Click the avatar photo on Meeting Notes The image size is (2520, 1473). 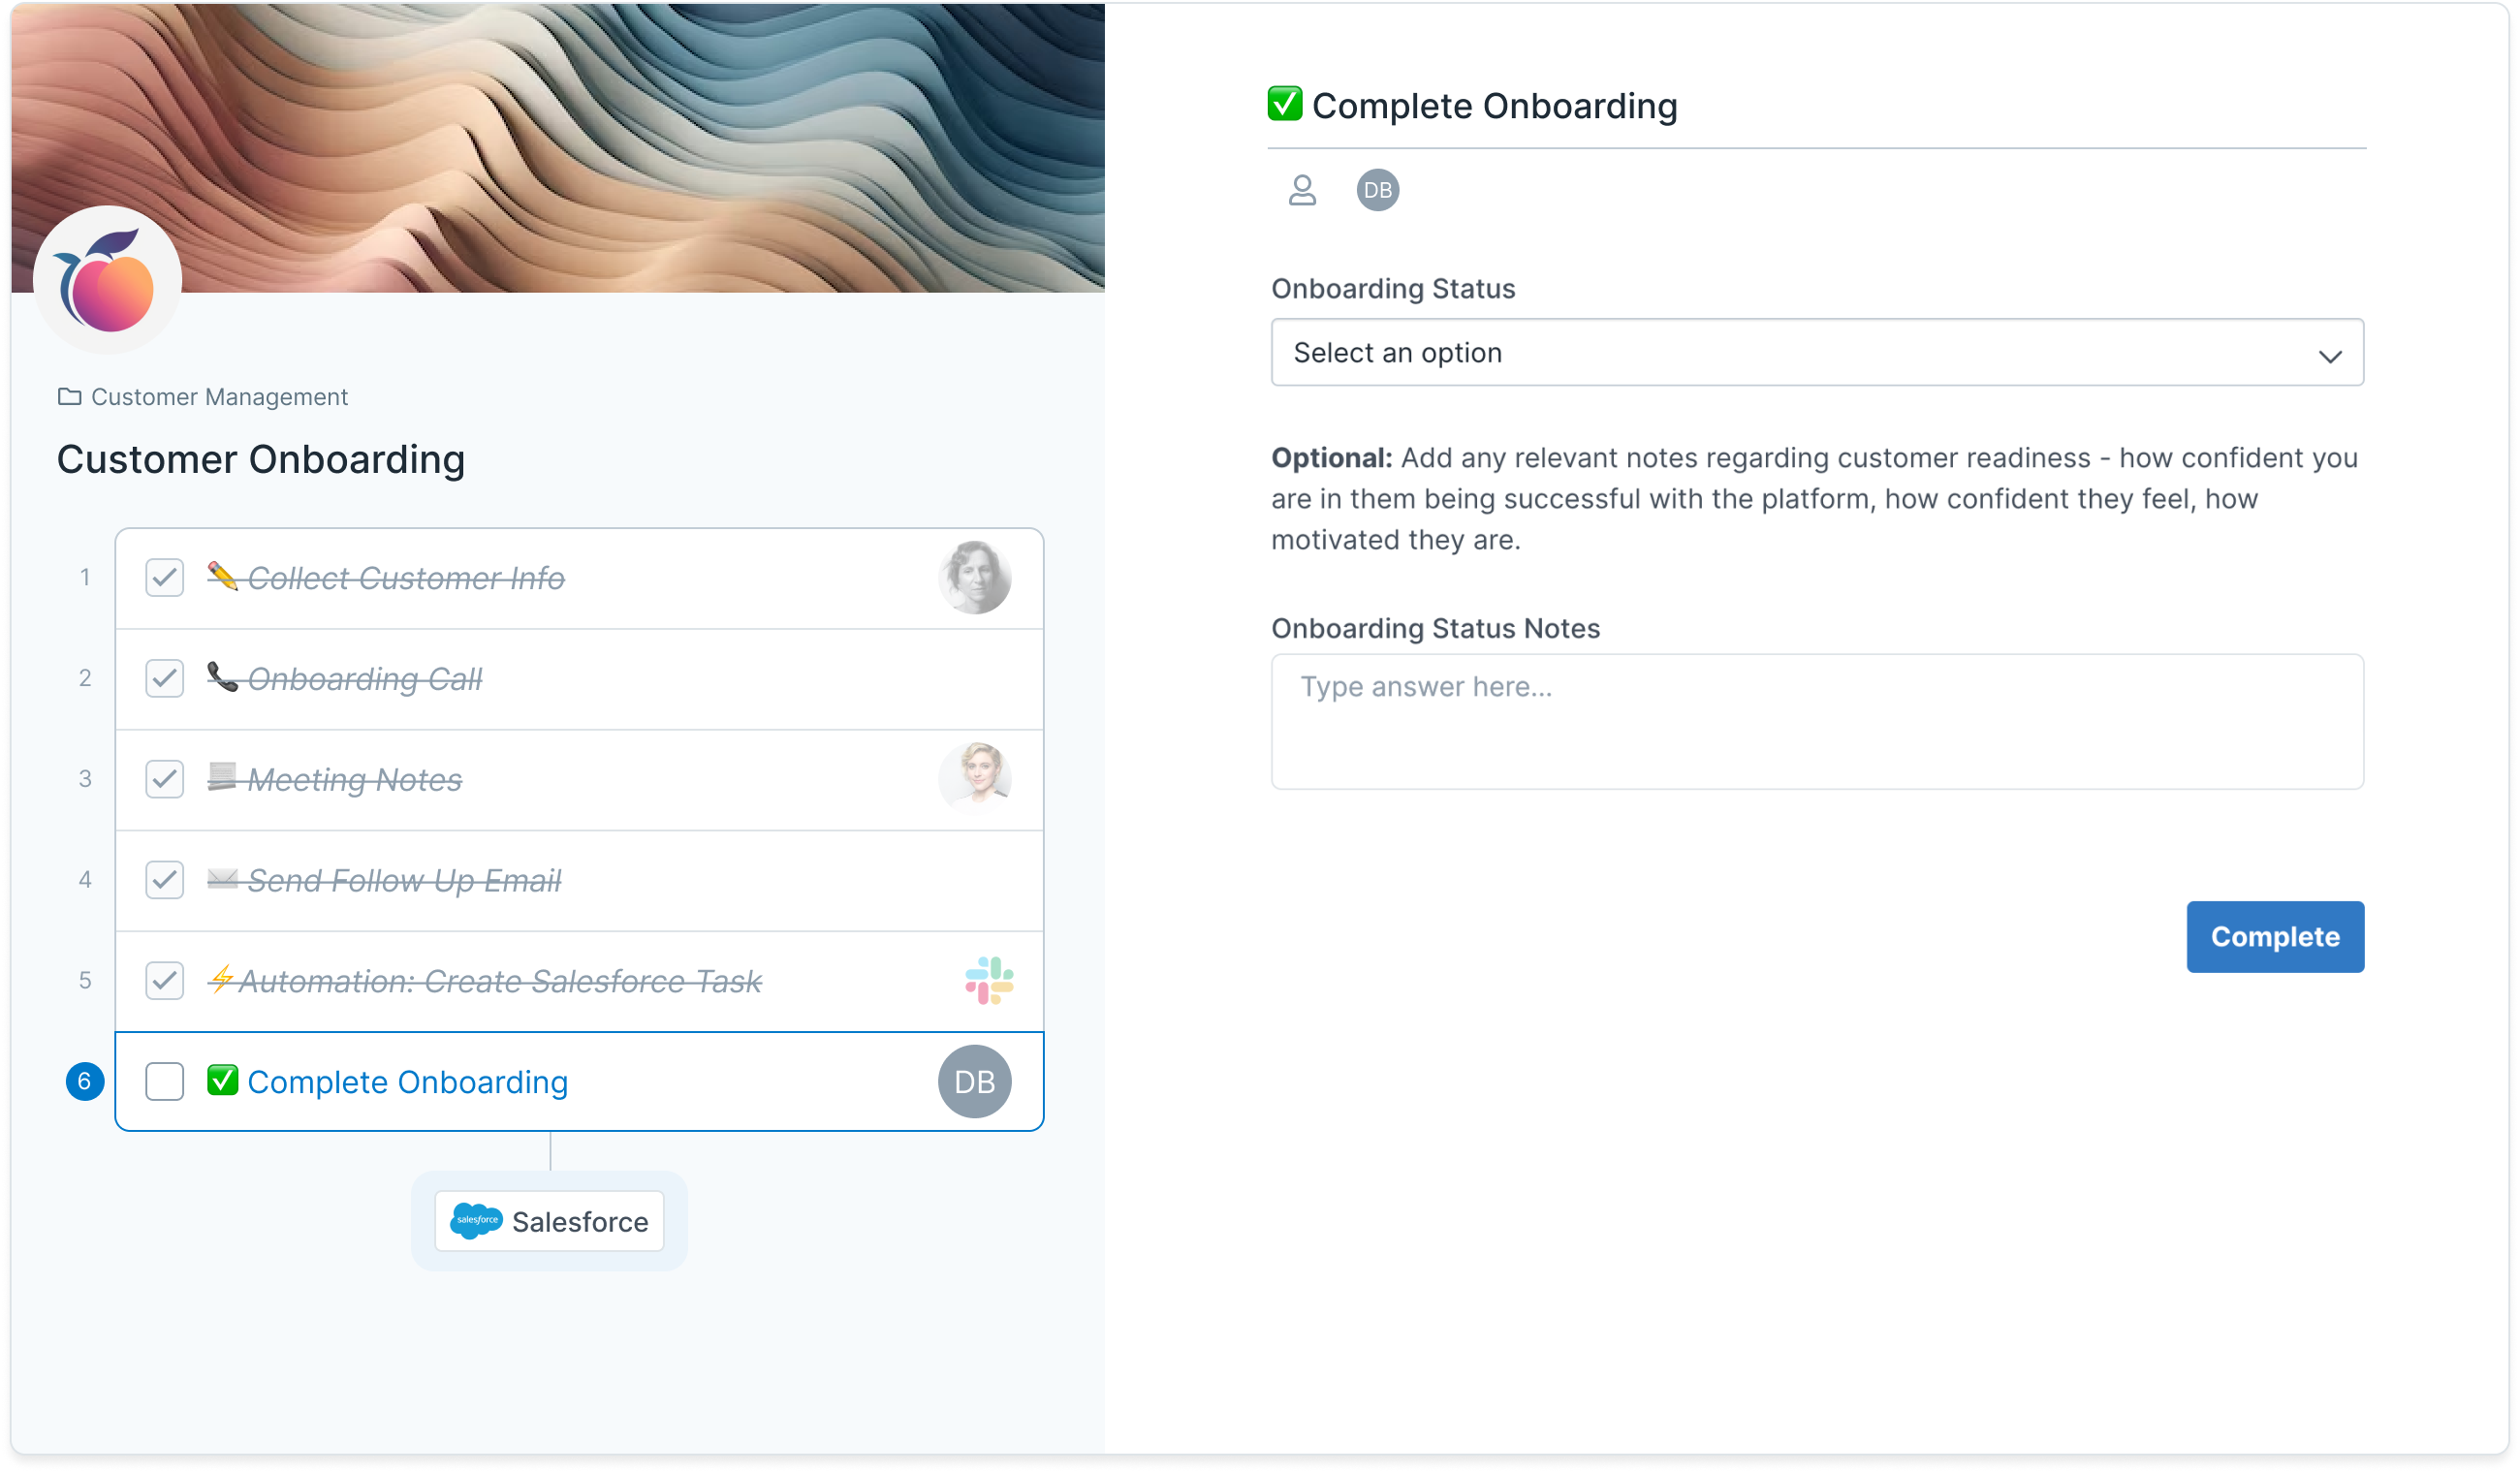coord(975,779)
